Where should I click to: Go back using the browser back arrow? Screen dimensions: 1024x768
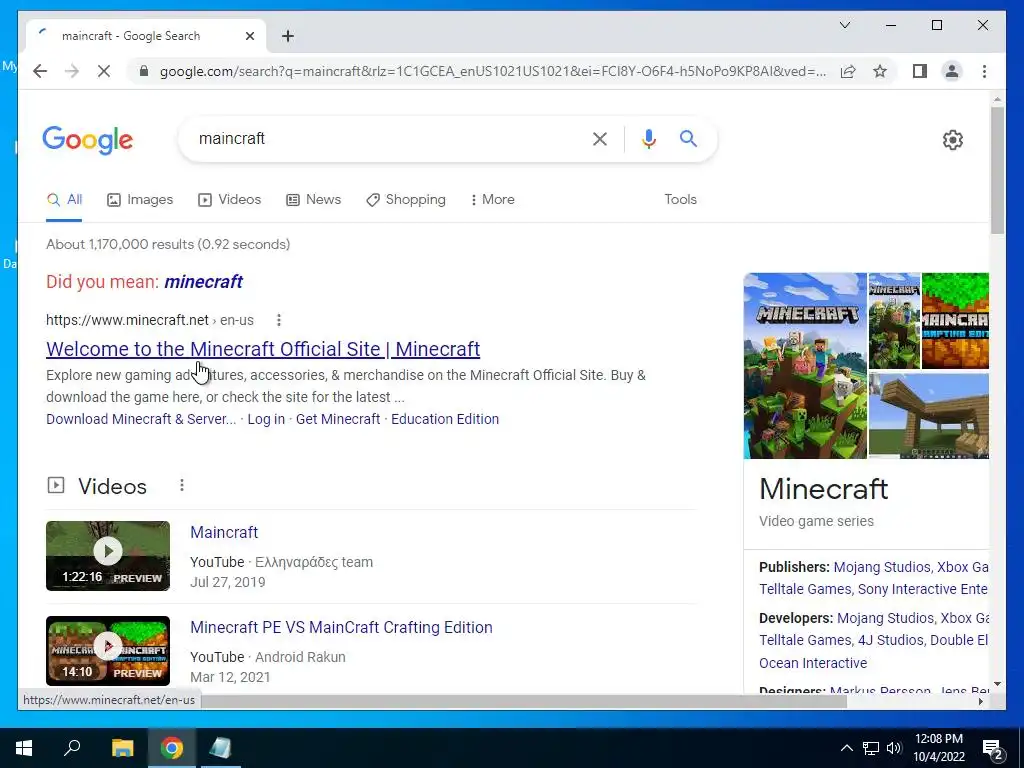point(40,71)
